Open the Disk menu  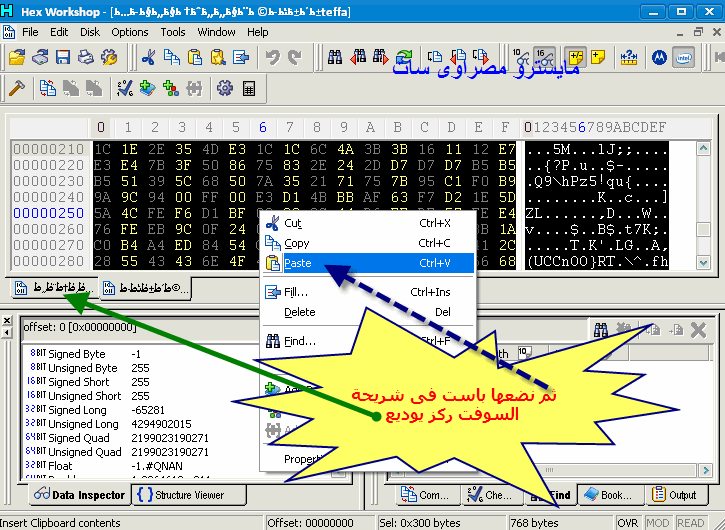click(x=90, y=32)
